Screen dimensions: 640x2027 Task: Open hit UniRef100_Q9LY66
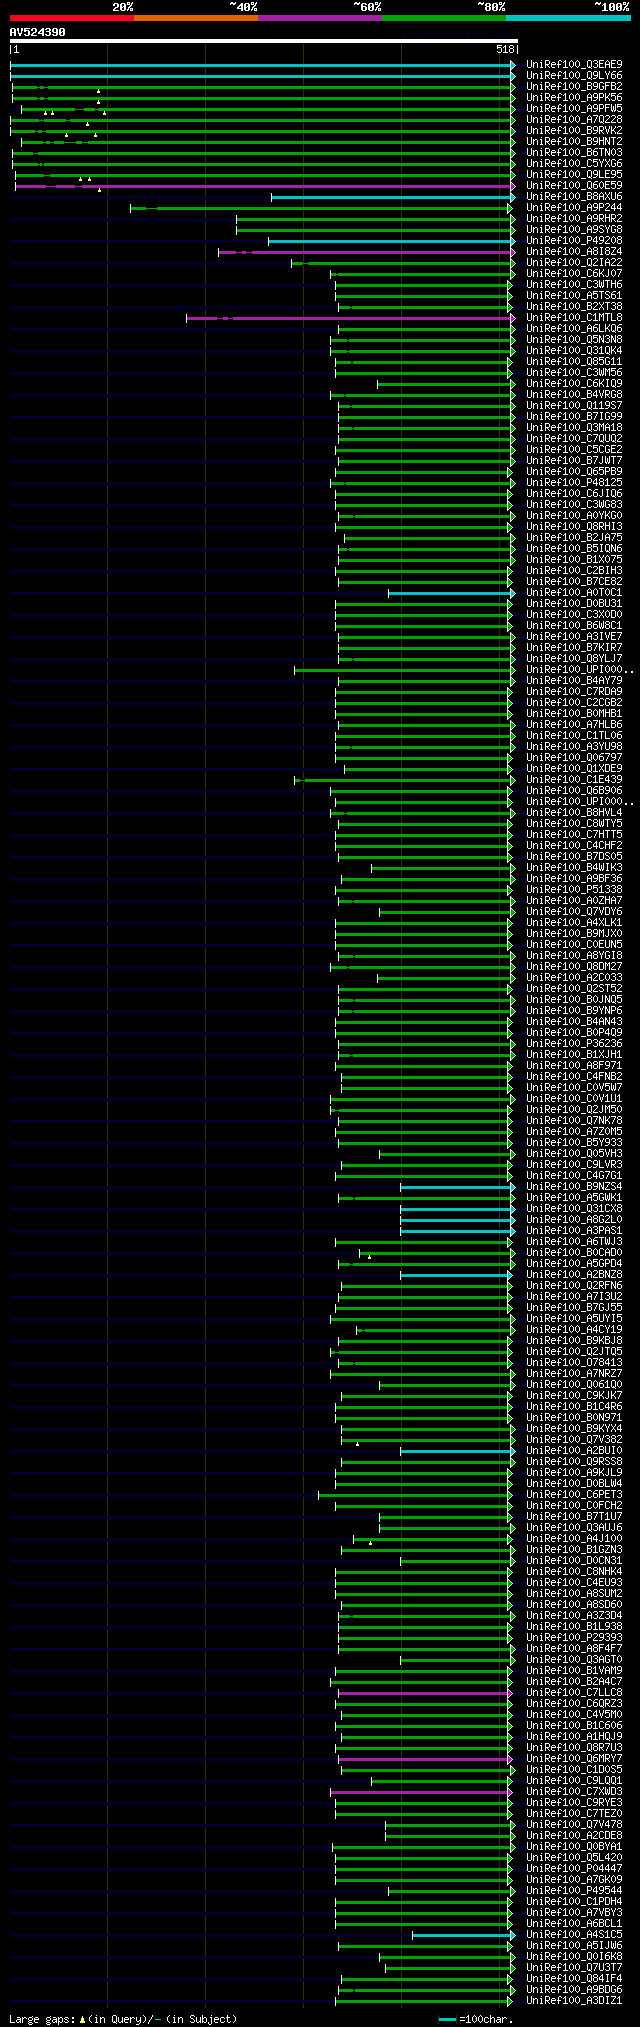coord(574,76)
